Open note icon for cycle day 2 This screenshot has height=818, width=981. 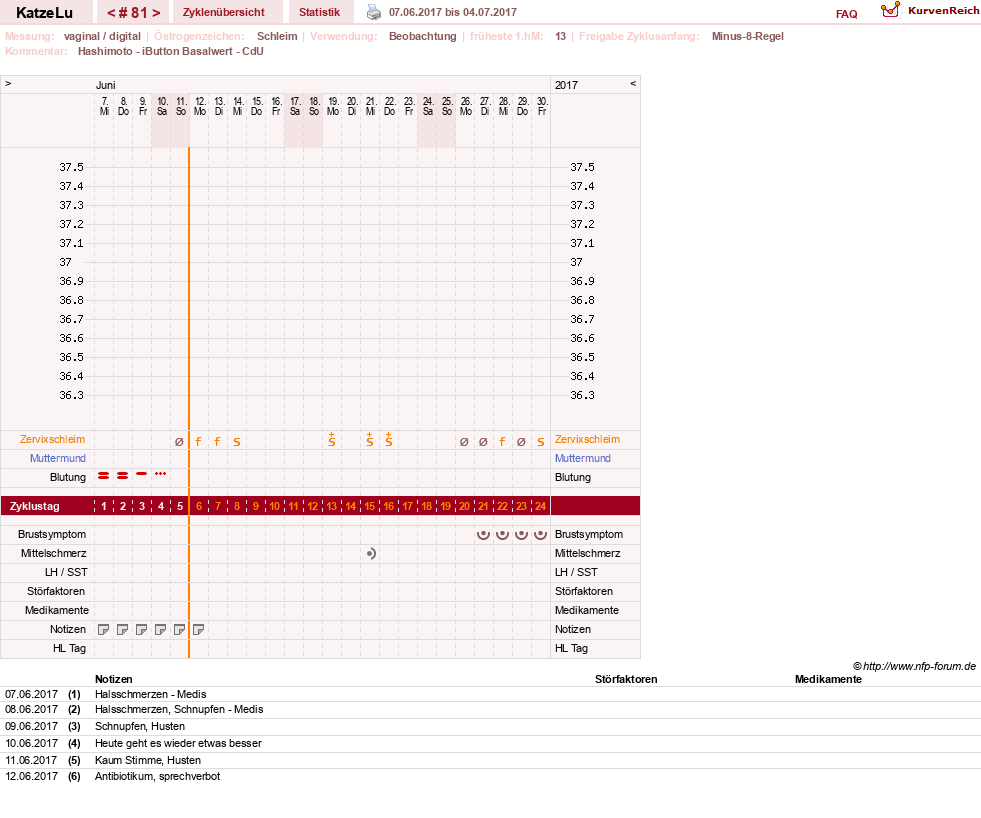pyautogui.click(x=123, y=630)
